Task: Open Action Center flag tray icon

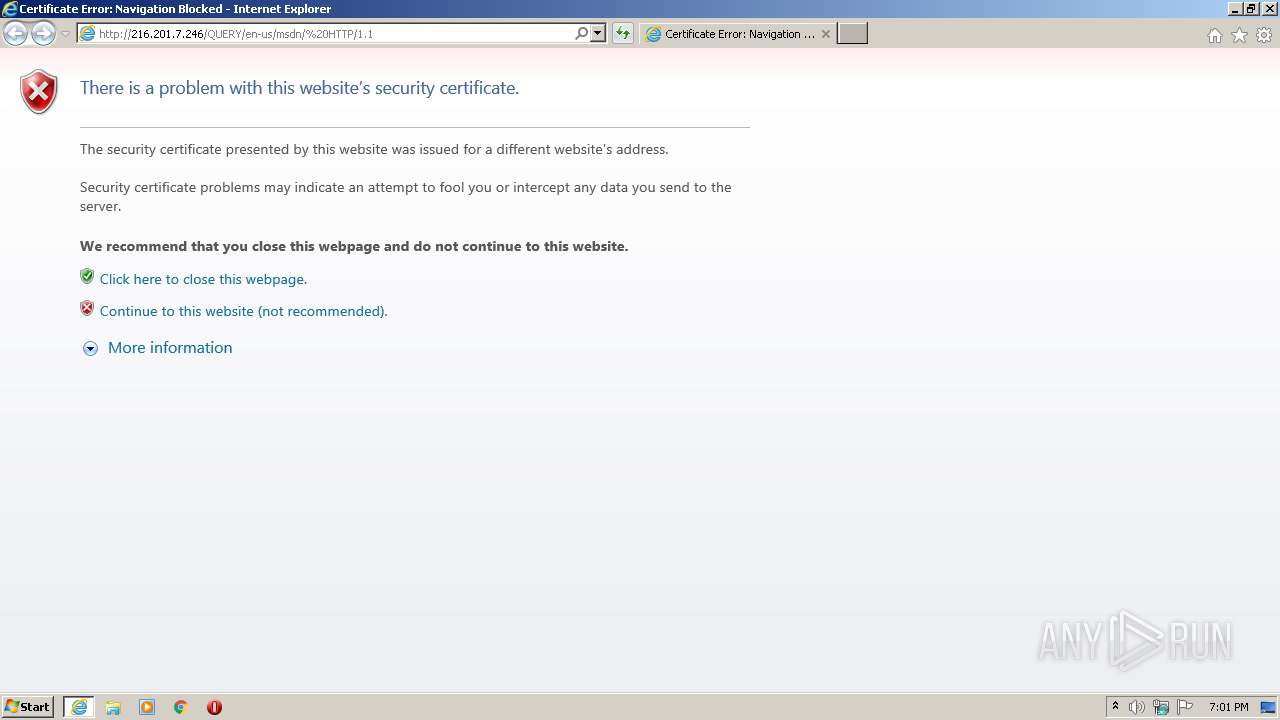Action: click(x=1185, y=707)
